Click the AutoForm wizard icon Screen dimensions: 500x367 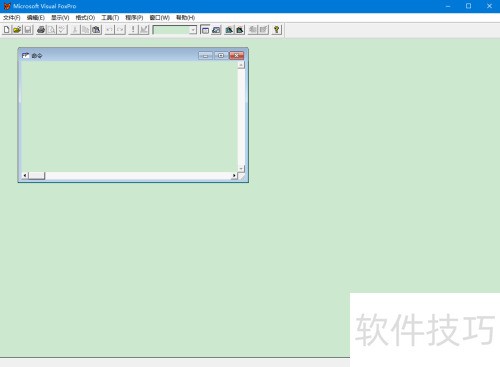[x=253, y=30]
